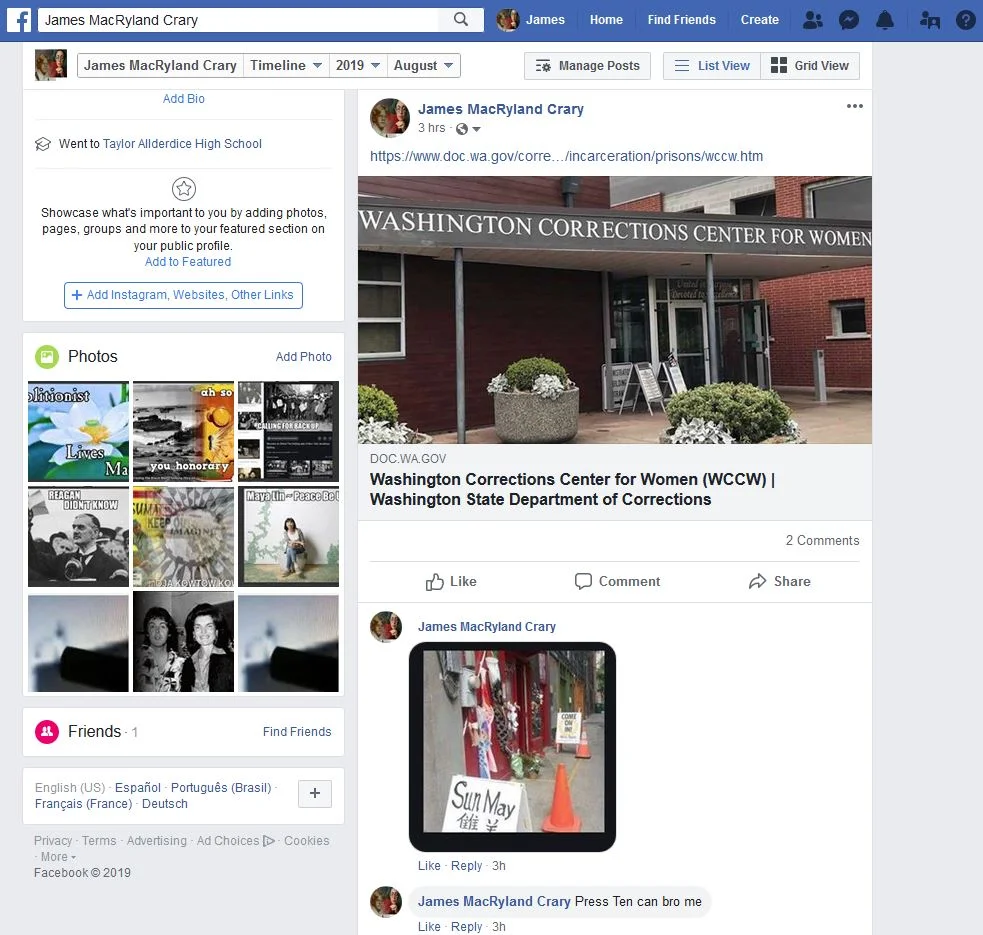Open the two women black-and-white photo thumbnail

tap(184, 642)
